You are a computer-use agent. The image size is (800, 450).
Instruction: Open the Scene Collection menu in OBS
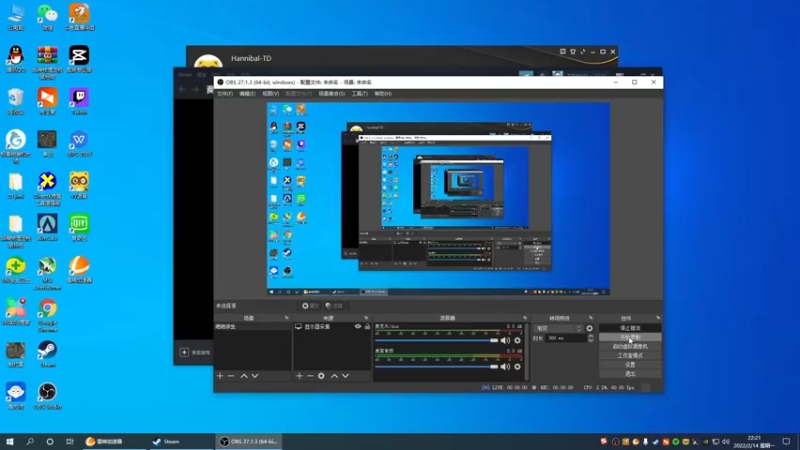point(332,94)
